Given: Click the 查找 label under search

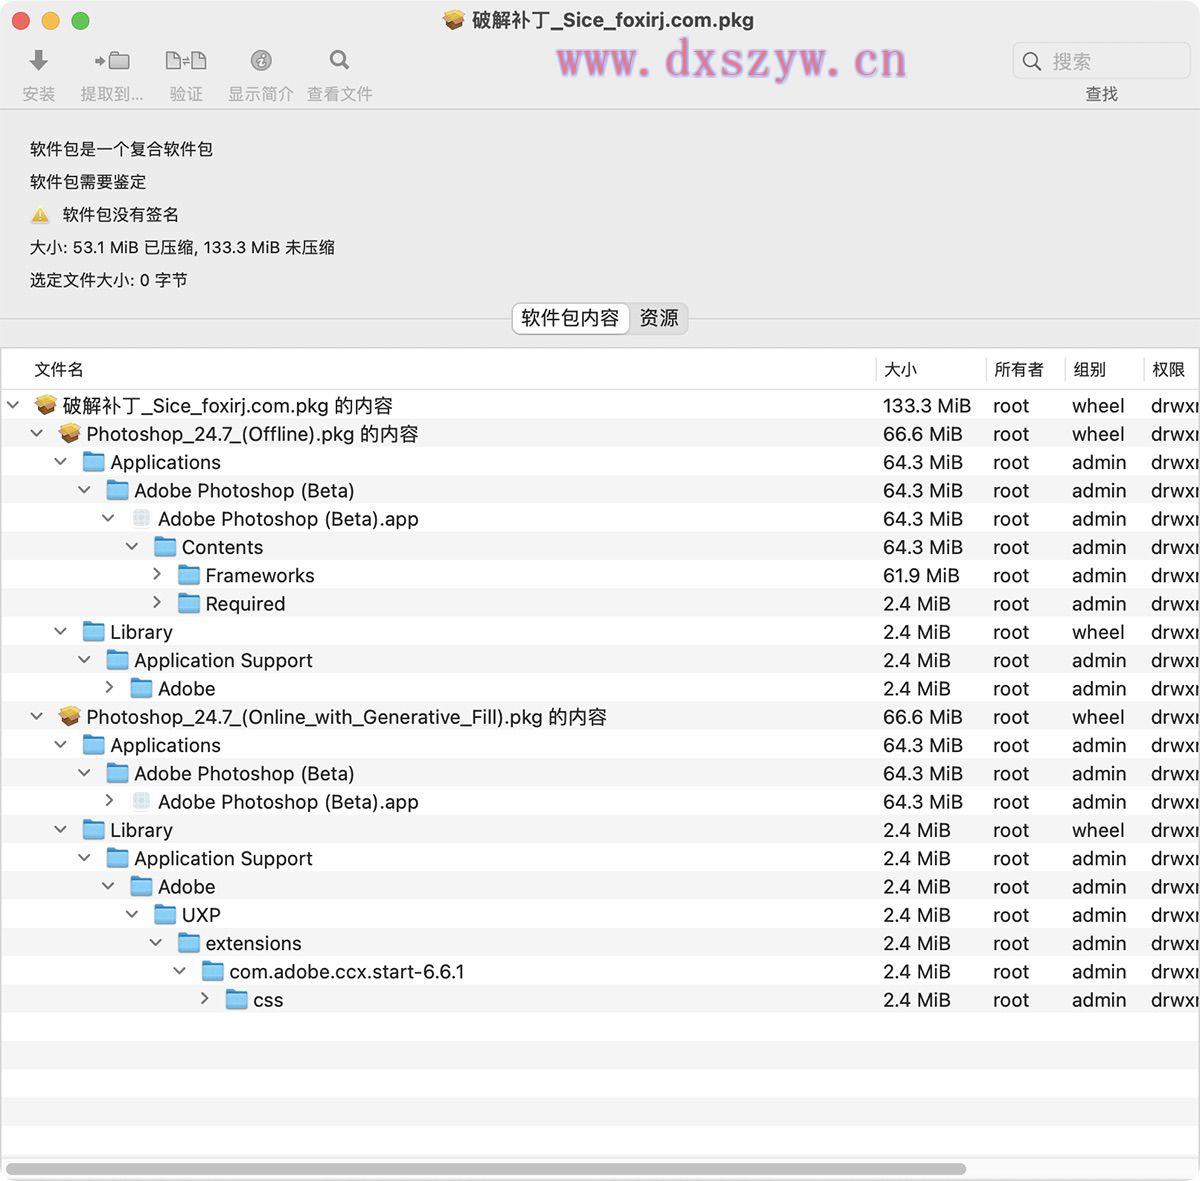Looking at the screenshot, I should (1101, 94).
